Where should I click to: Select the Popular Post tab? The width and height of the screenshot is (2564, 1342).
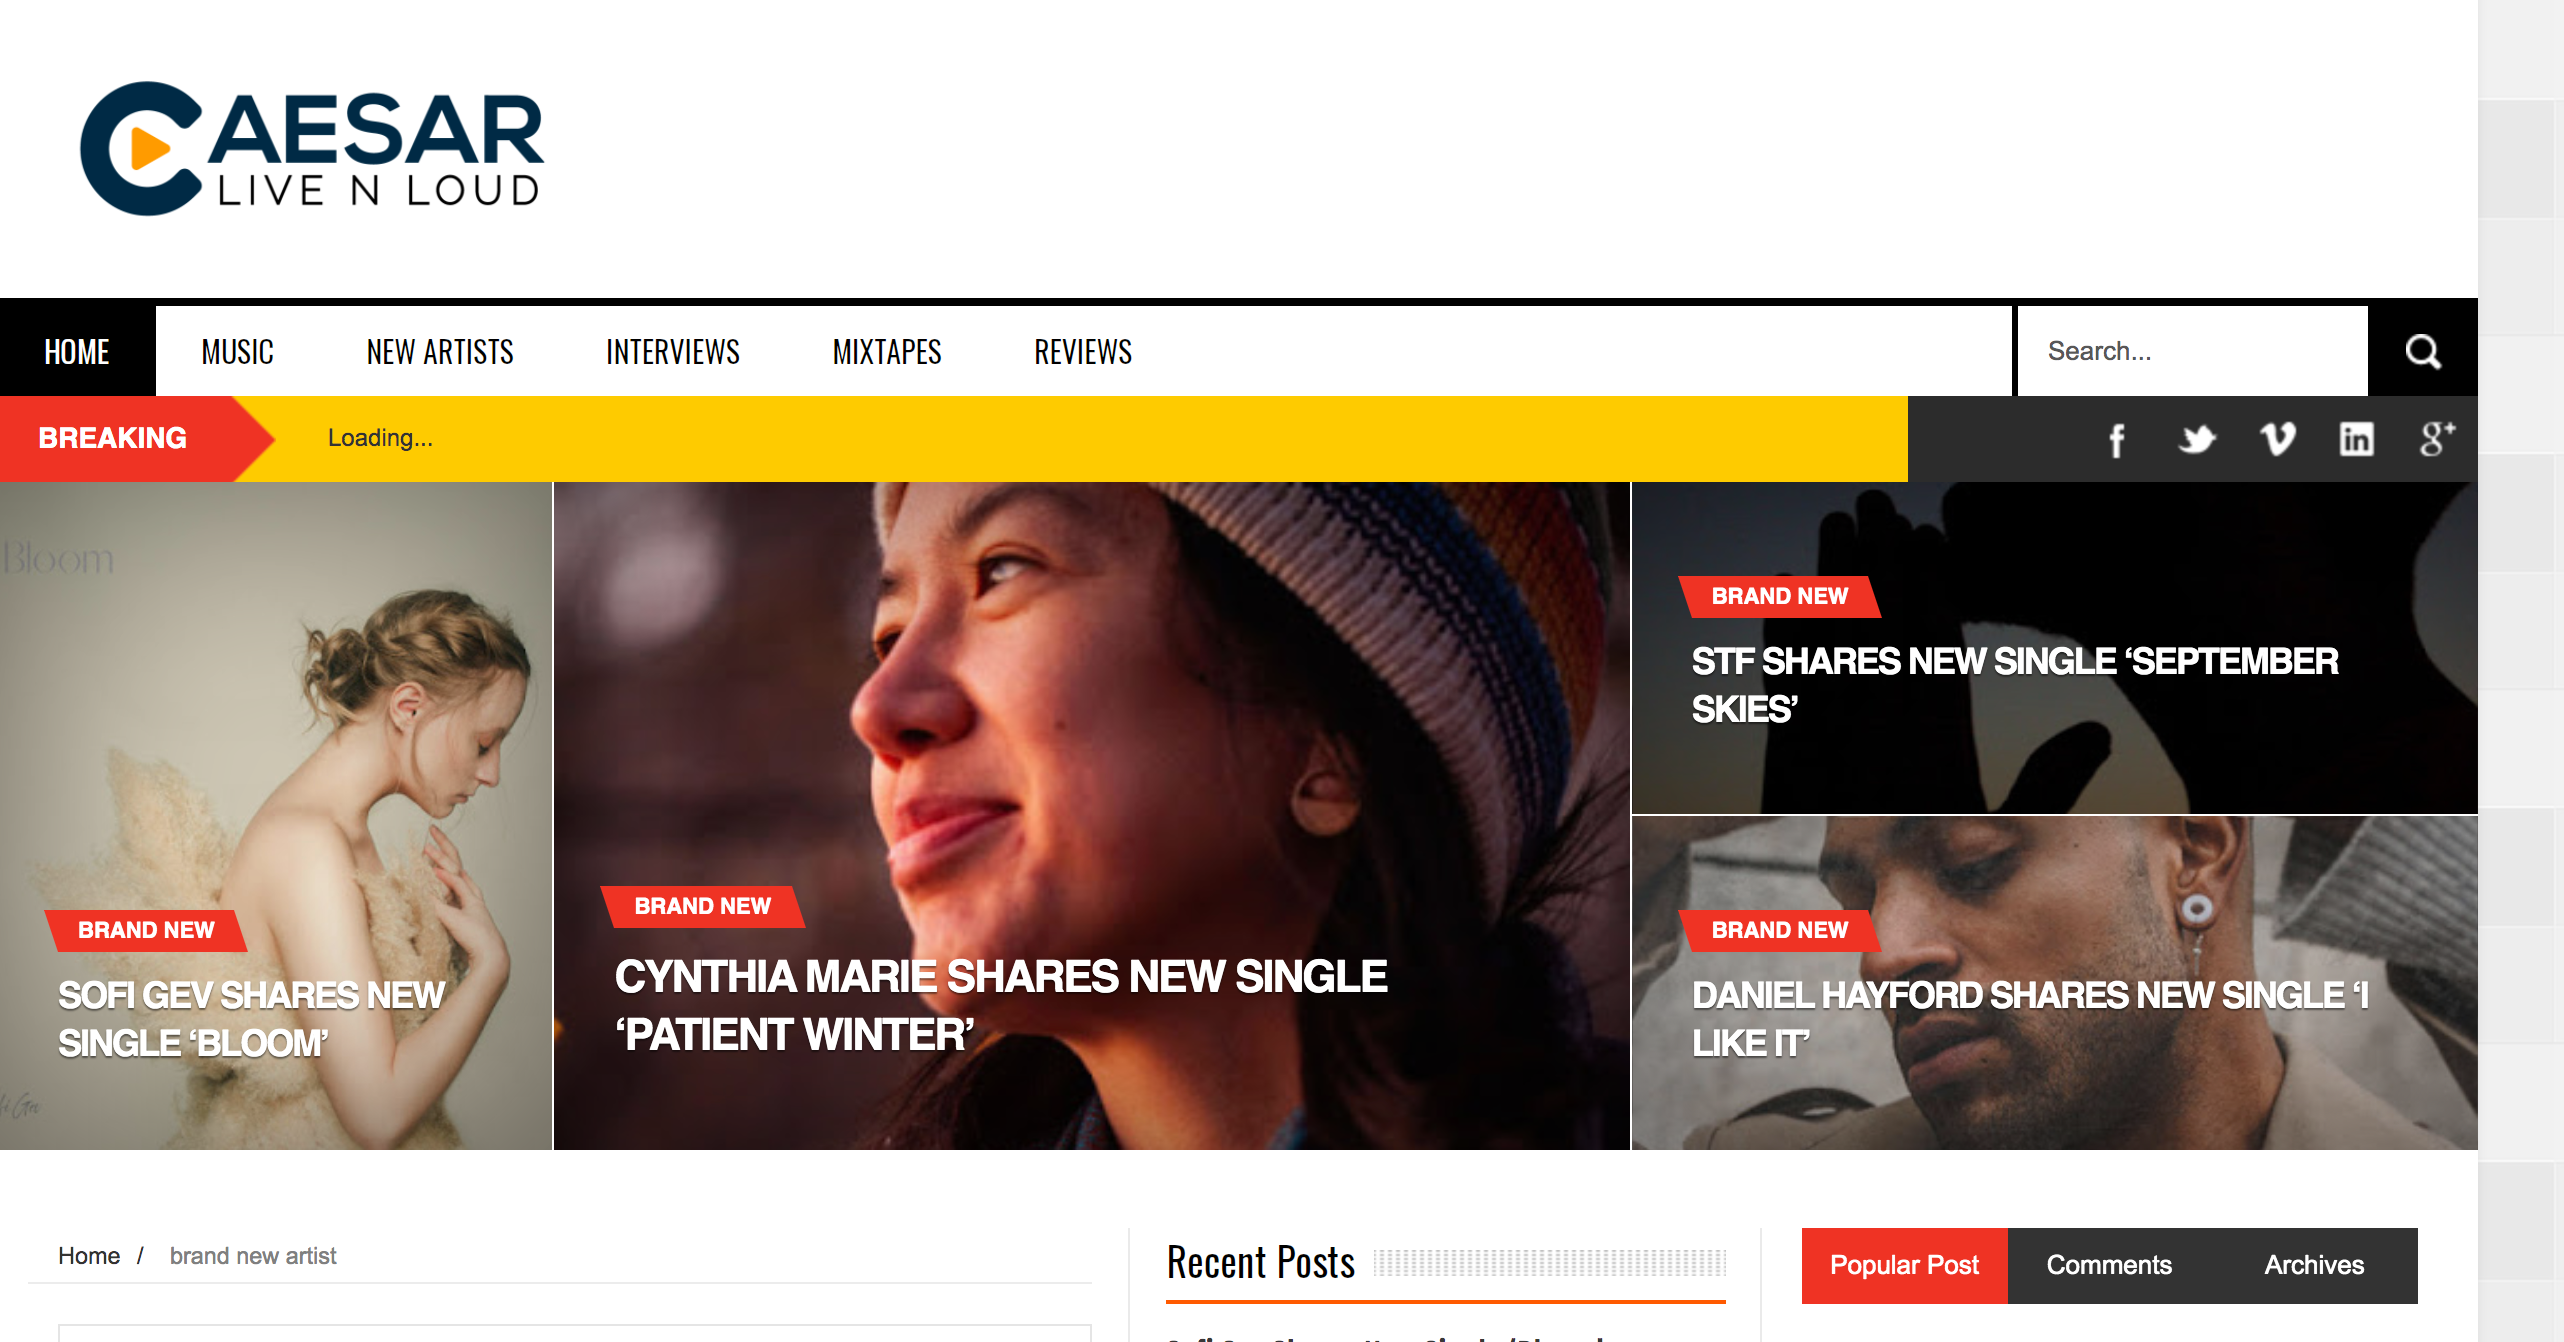1904,1265
